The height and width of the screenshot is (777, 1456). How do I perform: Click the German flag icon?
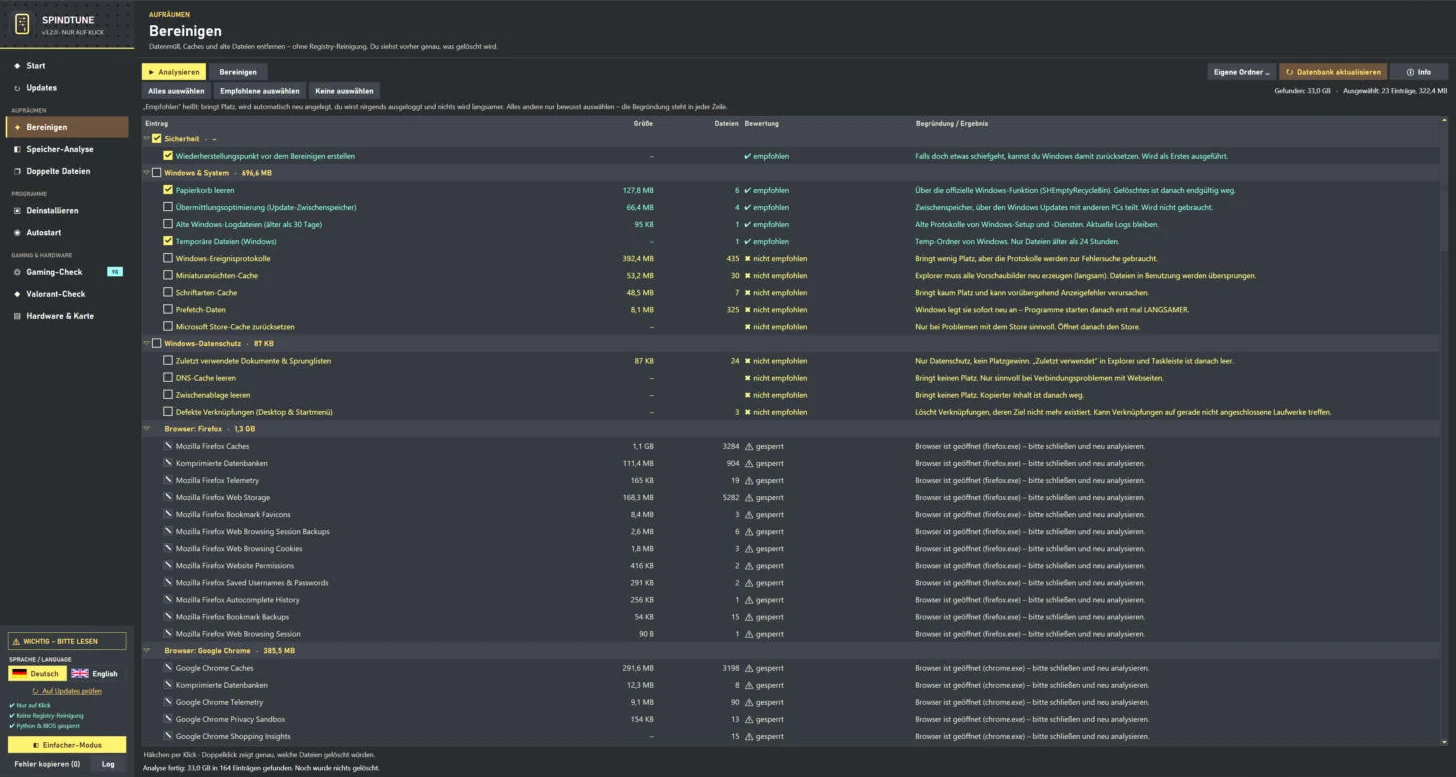click(x=19, y=673)
